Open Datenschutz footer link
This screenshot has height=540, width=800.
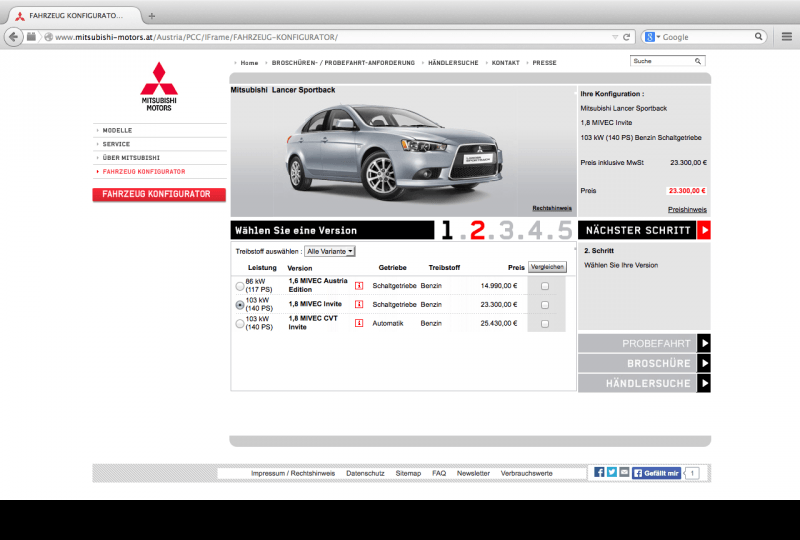pos(365,474)
